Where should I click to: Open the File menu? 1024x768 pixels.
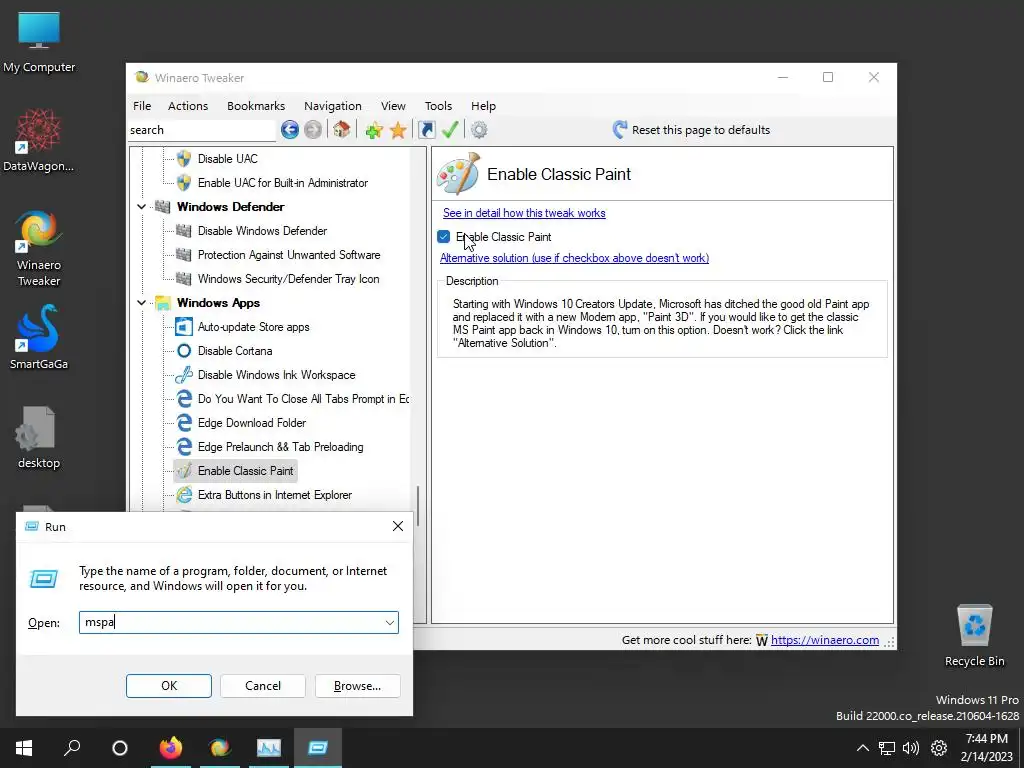[142, 106]
